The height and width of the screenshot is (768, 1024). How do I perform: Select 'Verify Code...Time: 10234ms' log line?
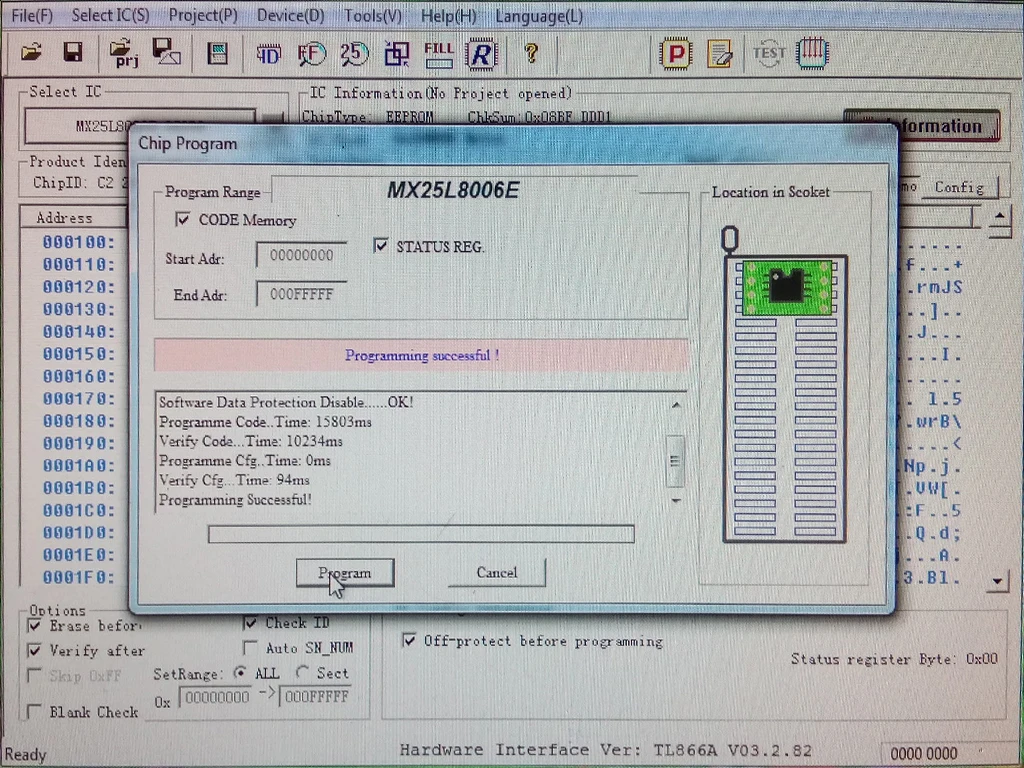pyautogui.click(x=251, y=441)
